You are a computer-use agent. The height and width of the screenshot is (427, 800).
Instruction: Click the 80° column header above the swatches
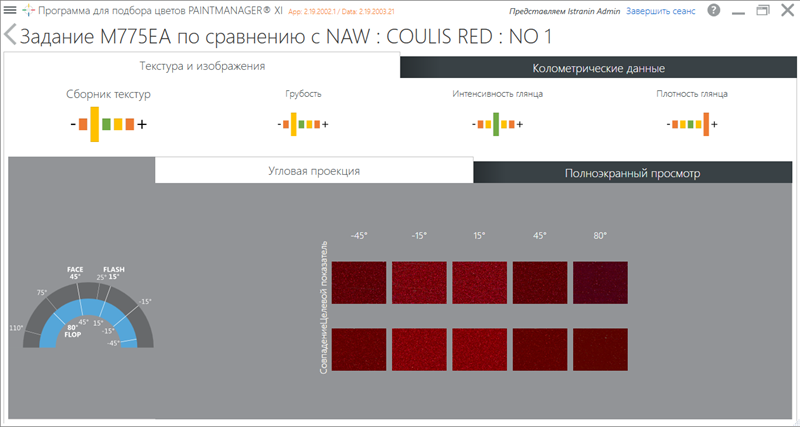(x=601, y=236)
